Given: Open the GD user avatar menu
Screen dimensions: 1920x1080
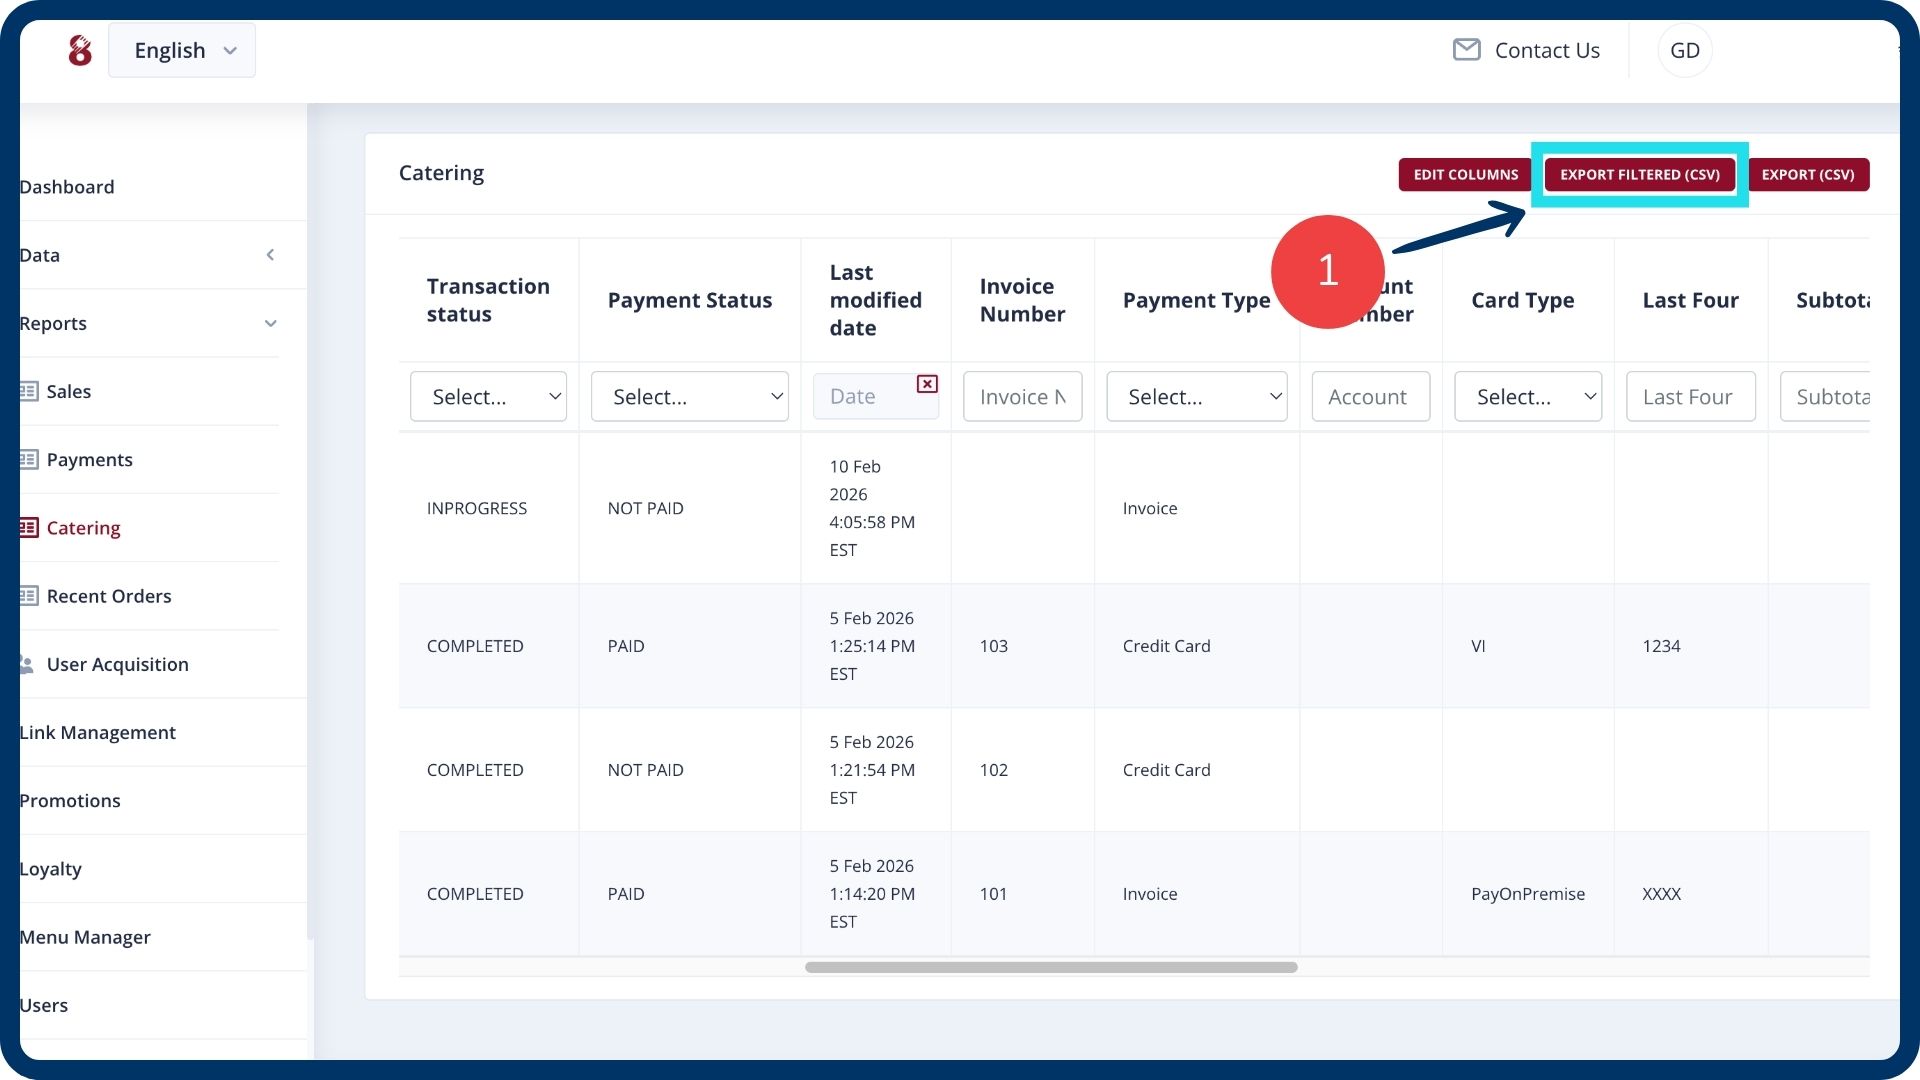Looking at the screenshot, I should (1685, 50).
